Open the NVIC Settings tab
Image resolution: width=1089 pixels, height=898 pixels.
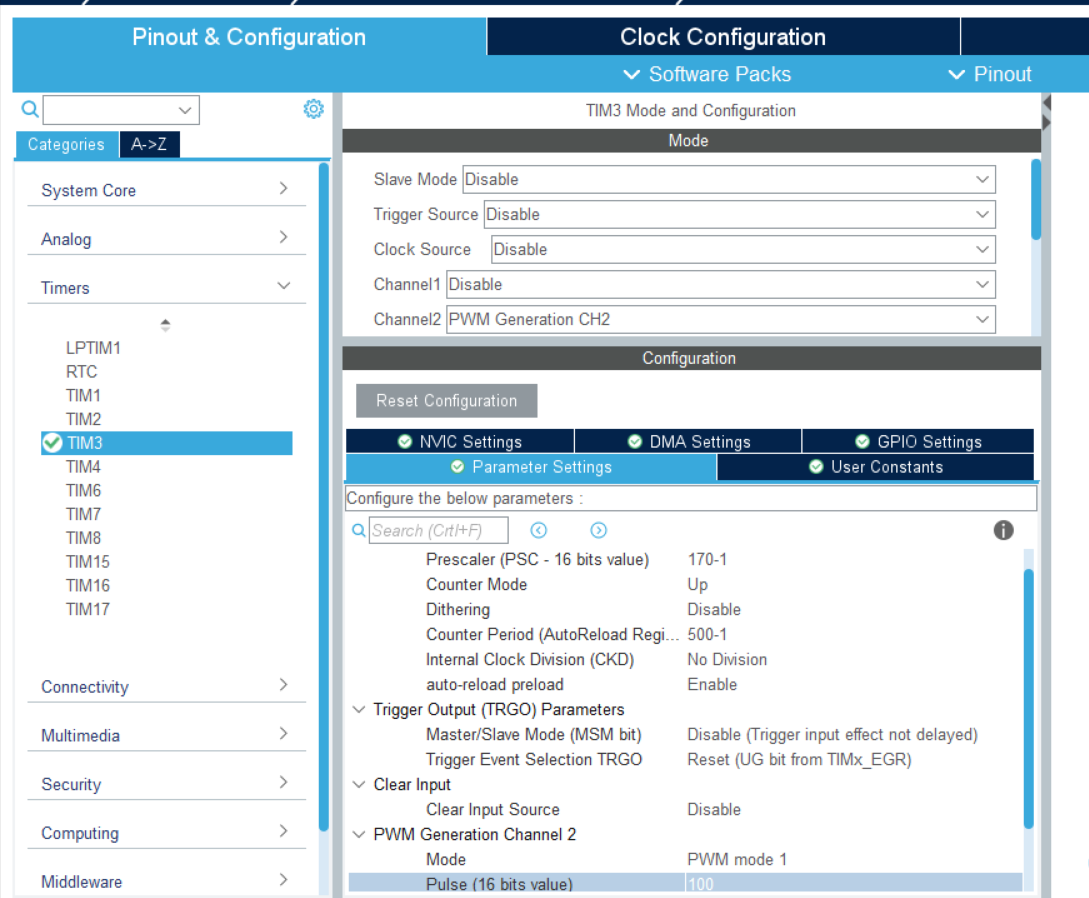pos(460,442)
